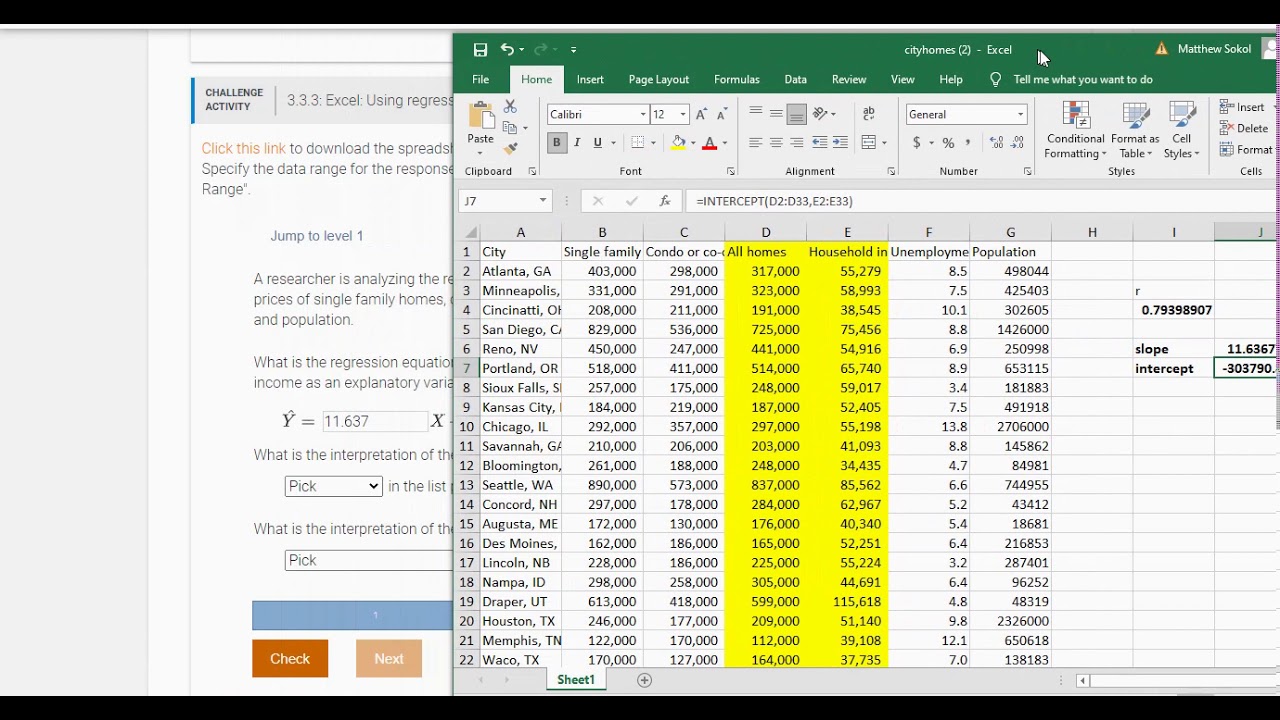Switch to the Page Layout tab

[659, 80]
